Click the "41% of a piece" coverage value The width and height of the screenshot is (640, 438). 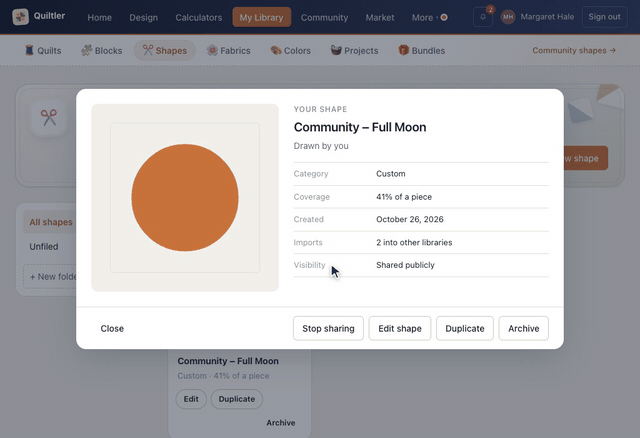(404, 197)
